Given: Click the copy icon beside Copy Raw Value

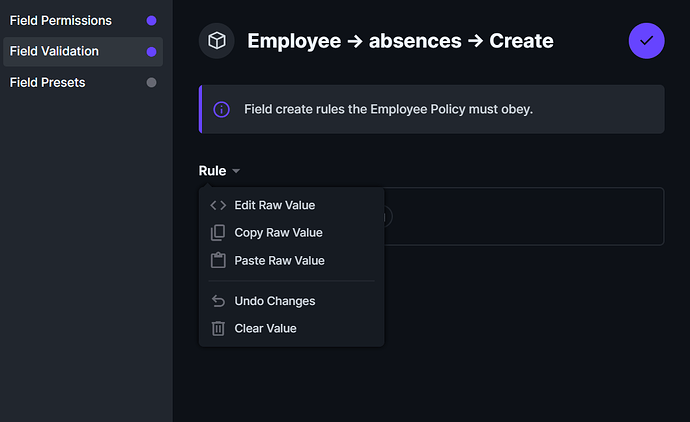Looking at the screenshot, I should point(218,233).
